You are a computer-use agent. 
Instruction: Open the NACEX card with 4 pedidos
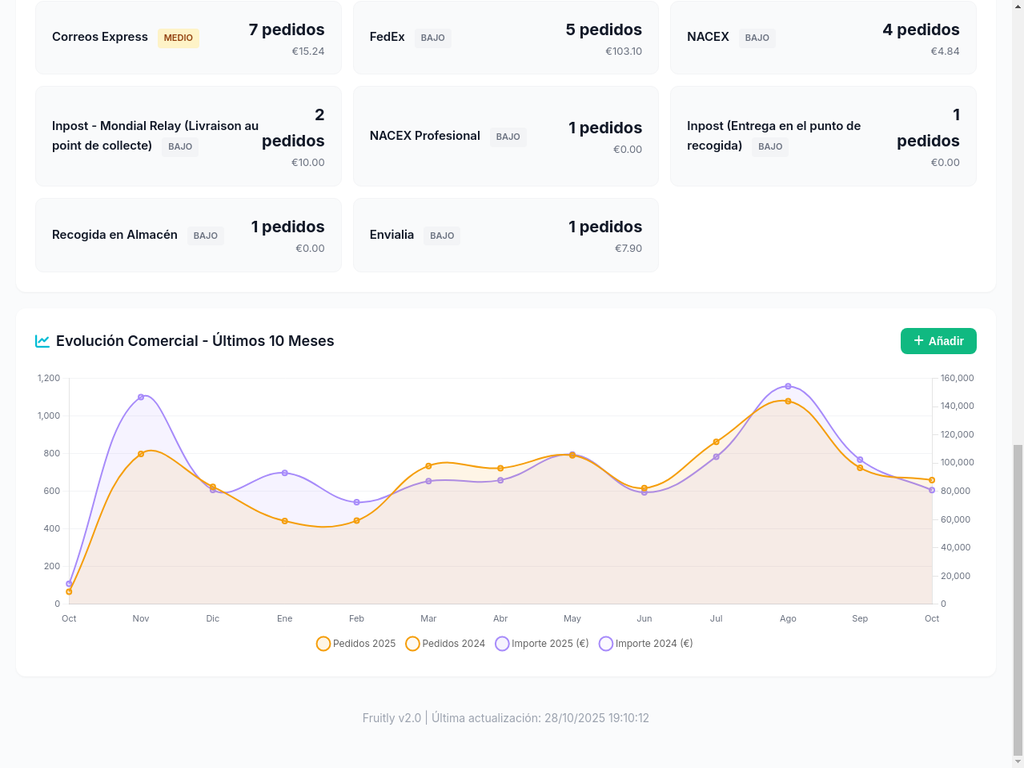pyautogui.click(x=823, y=38)
